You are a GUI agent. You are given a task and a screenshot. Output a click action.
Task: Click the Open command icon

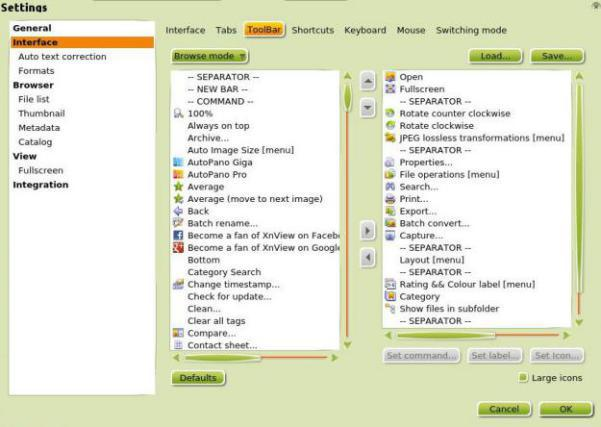390,77
